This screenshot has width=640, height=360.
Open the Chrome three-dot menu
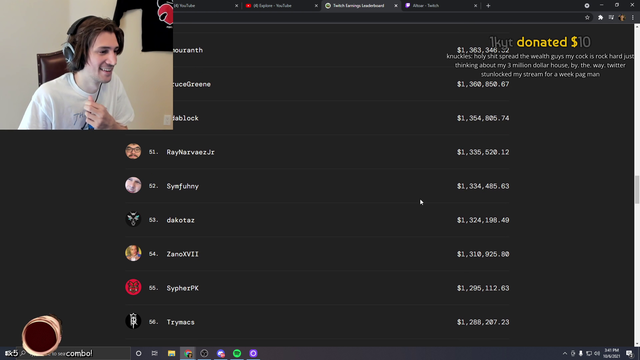click(x=633, y=17)
